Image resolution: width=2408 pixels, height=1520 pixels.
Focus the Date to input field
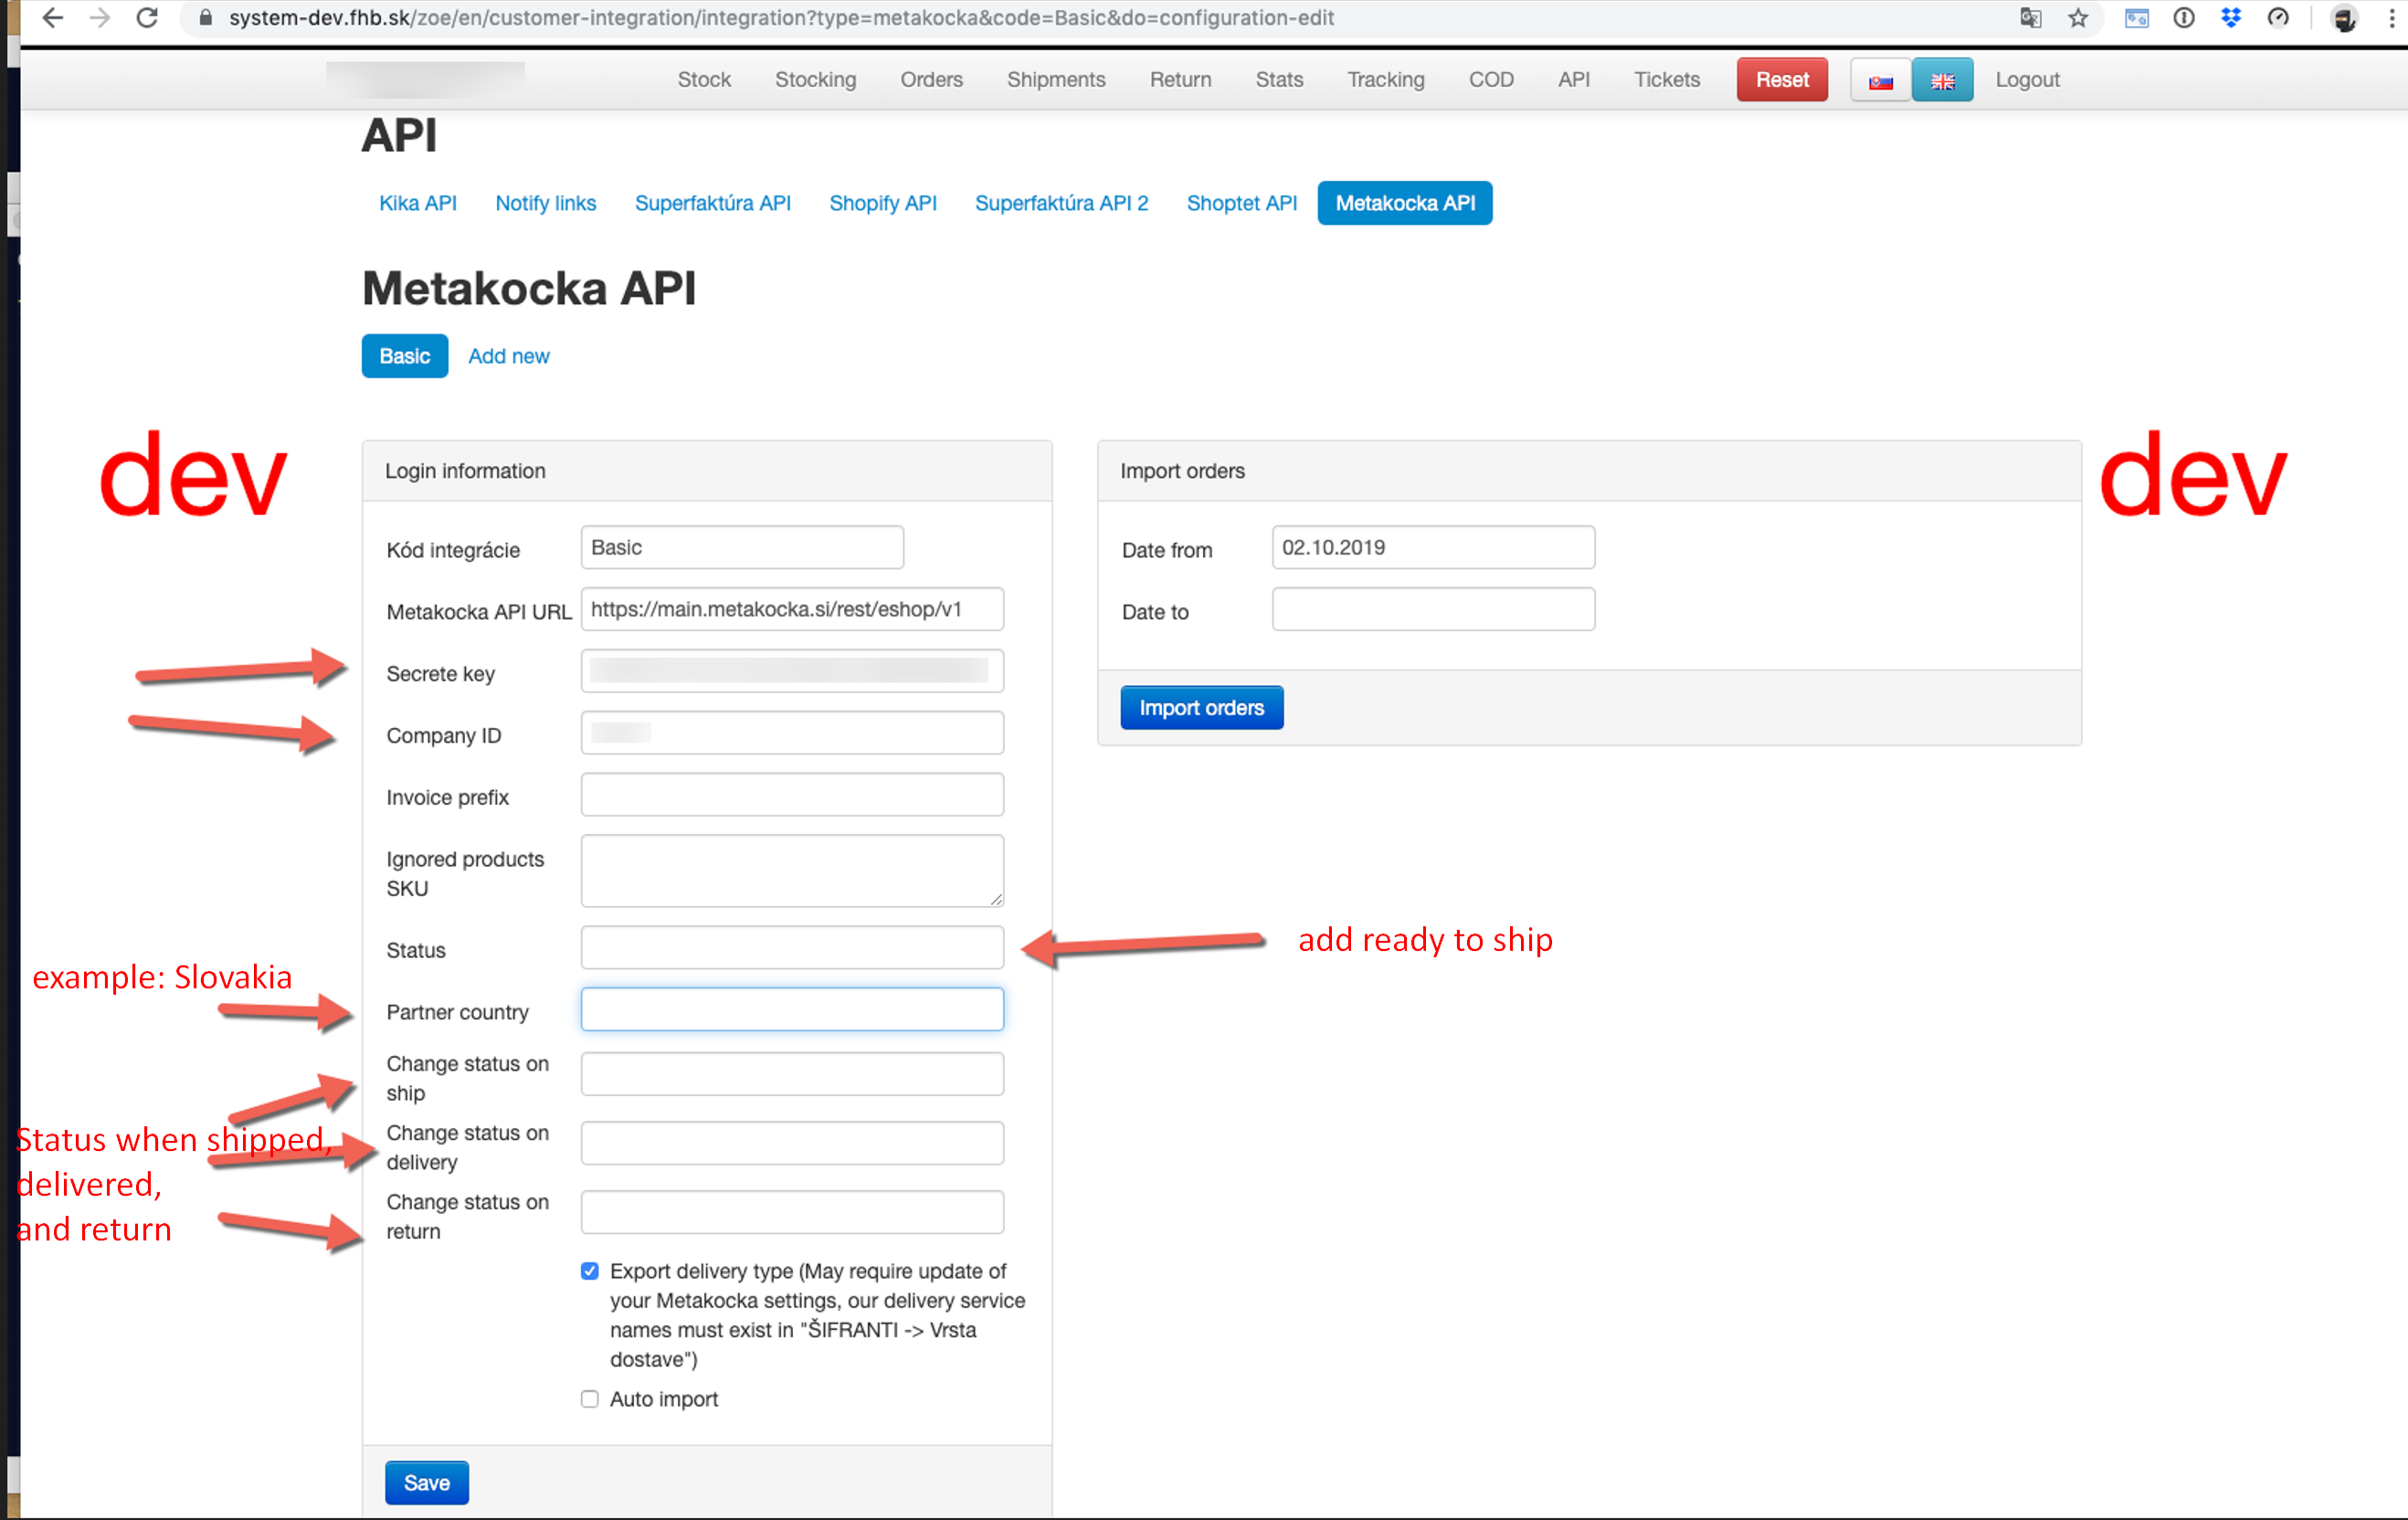tap(1432, 610)
